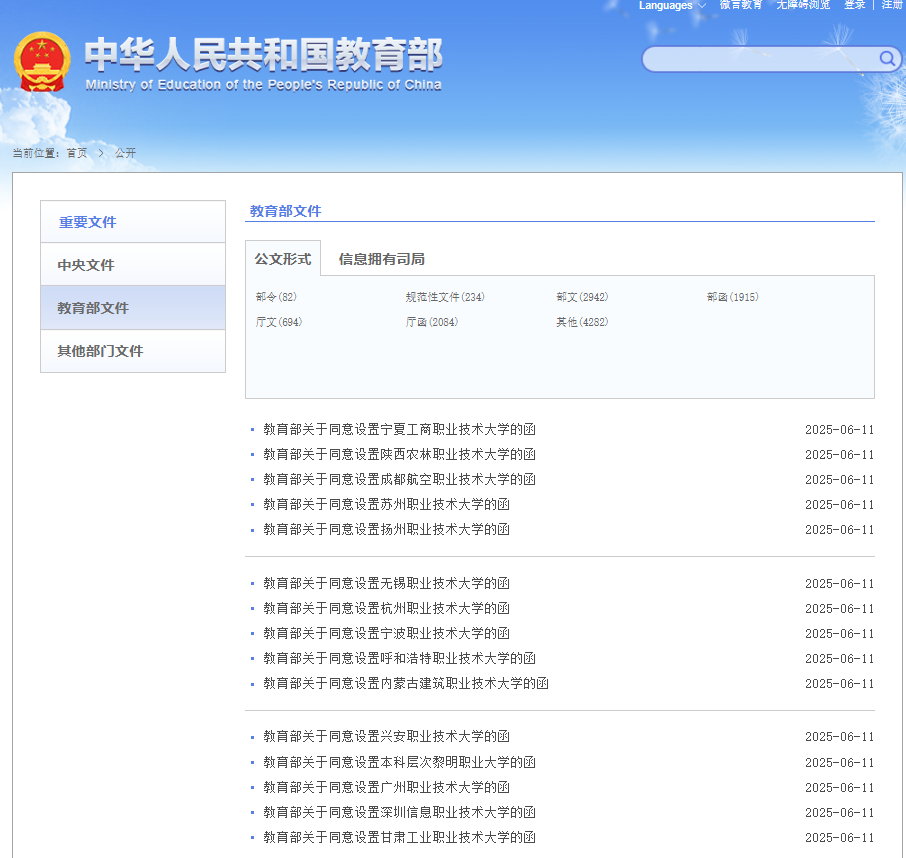The height and width of the screenshot is (858, 906).
Task: Filter by 其他(4282)
Action: point(582,322)
